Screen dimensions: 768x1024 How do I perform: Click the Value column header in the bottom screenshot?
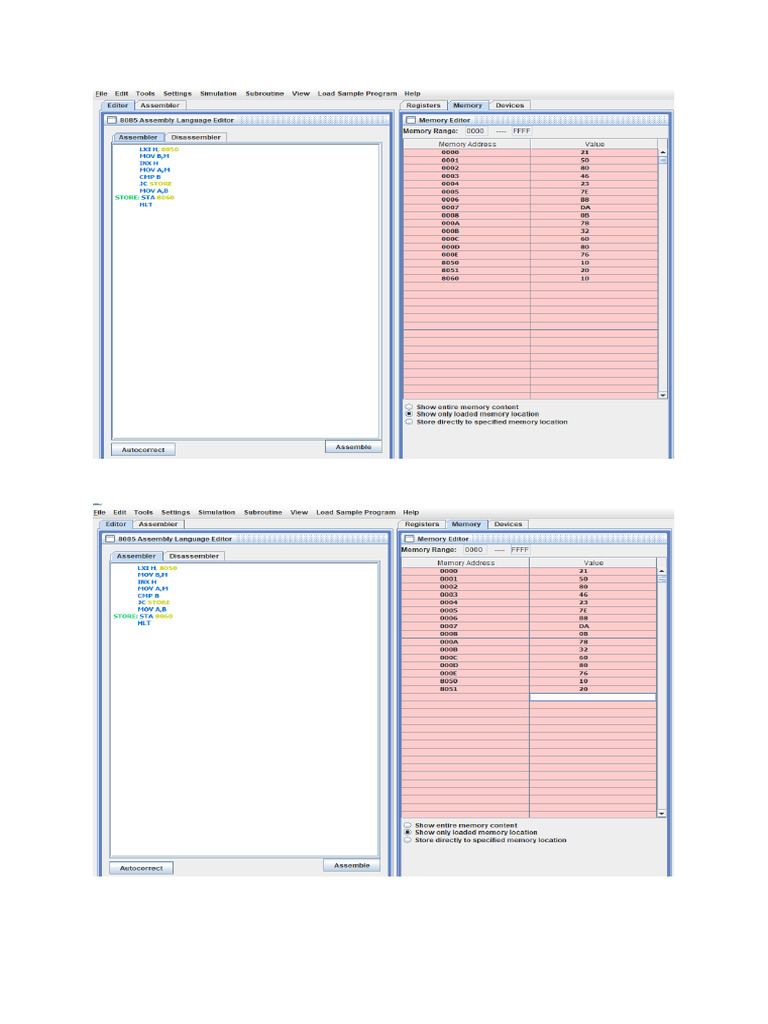[x=593, y=562]
